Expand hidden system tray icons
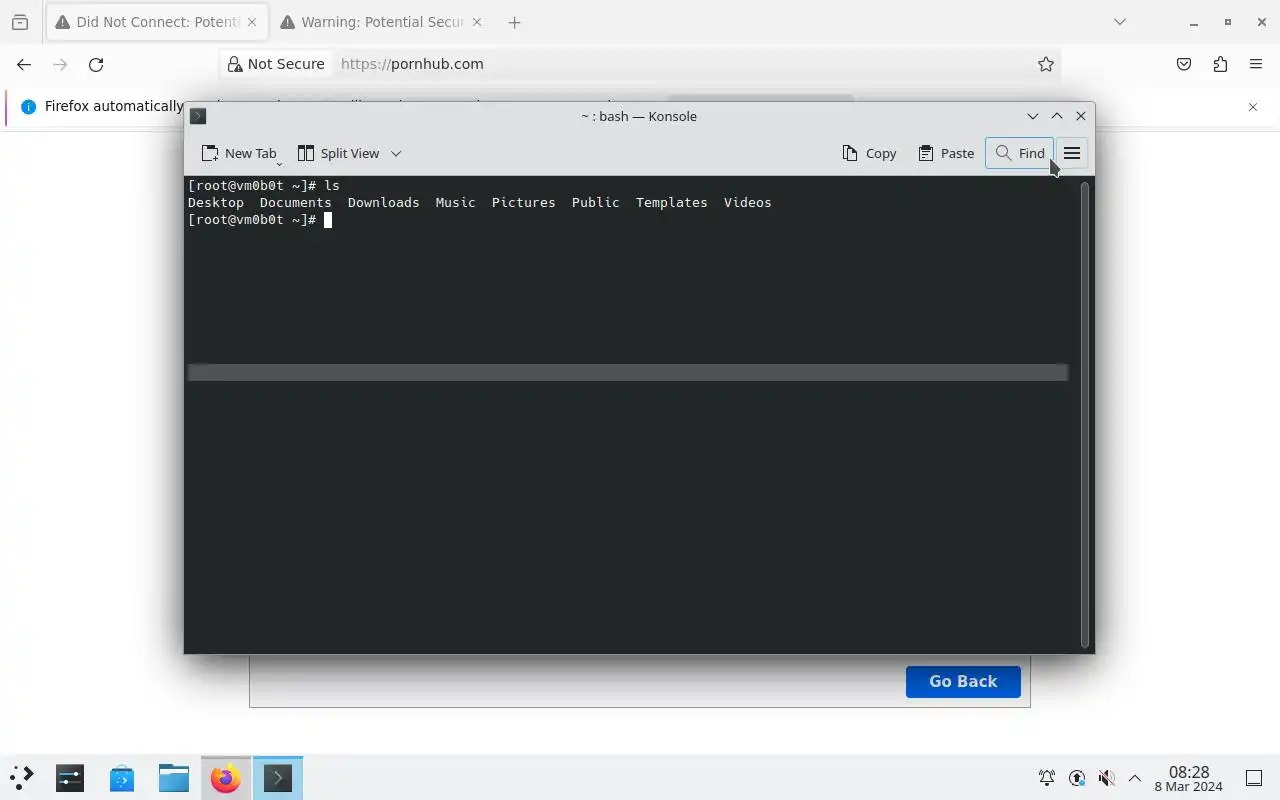 point(1135,778)
